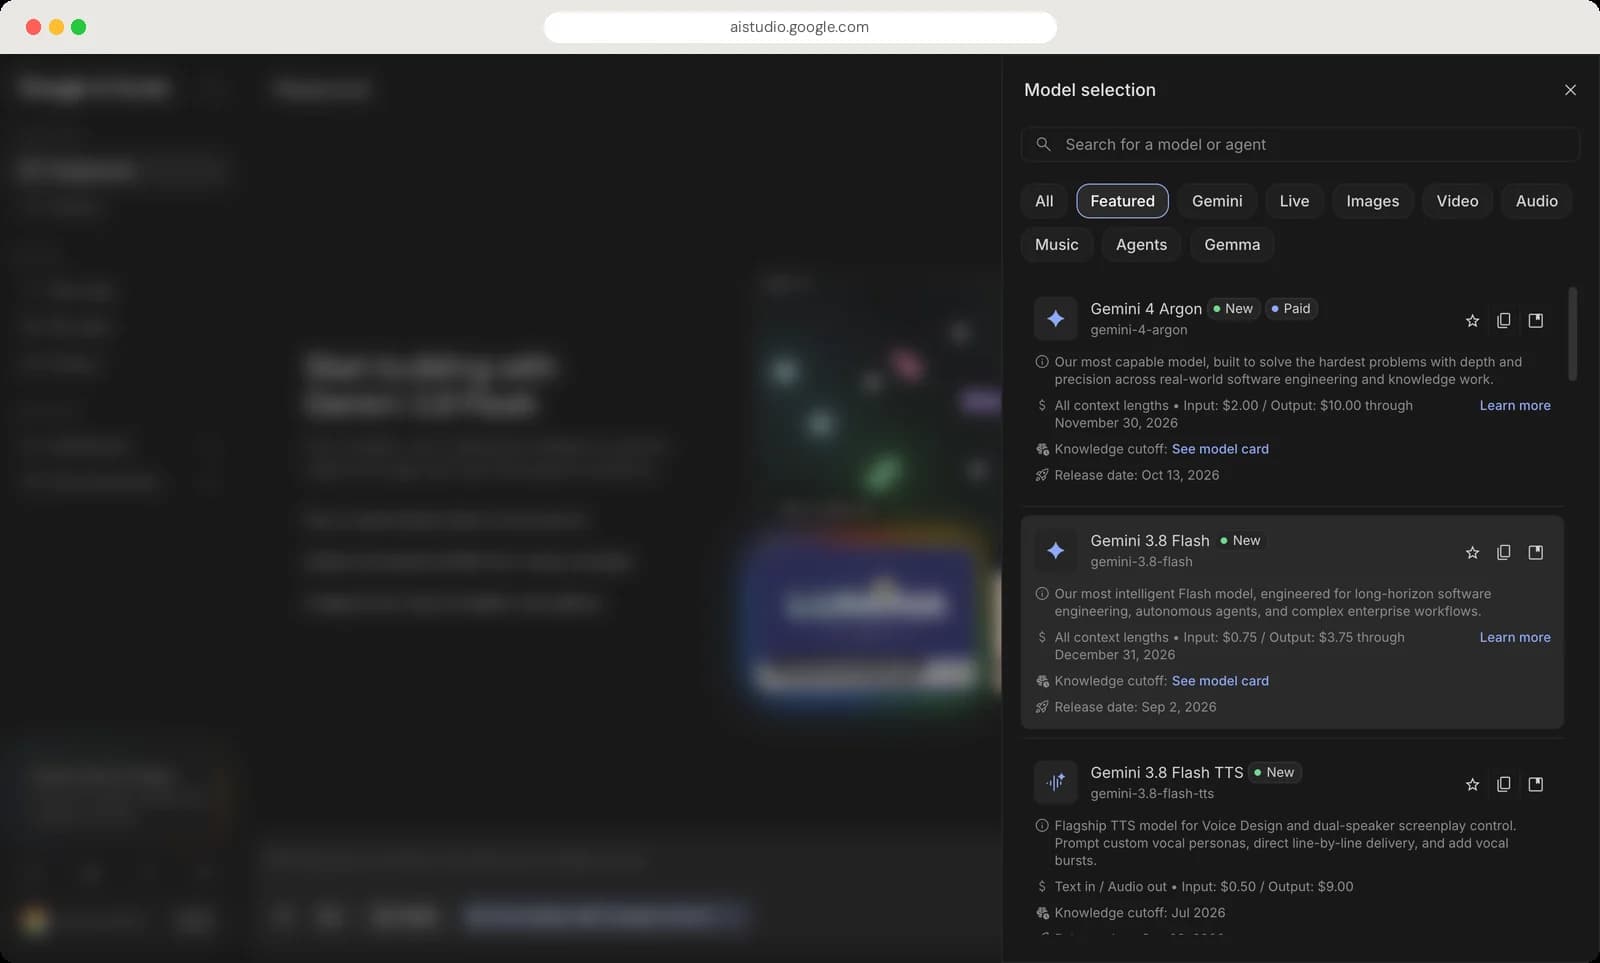The width and height of the screenshot is (1600, 963).
Task: Open Learn more for Gemini 4 Argon pricing
Action: (1515, 405)
